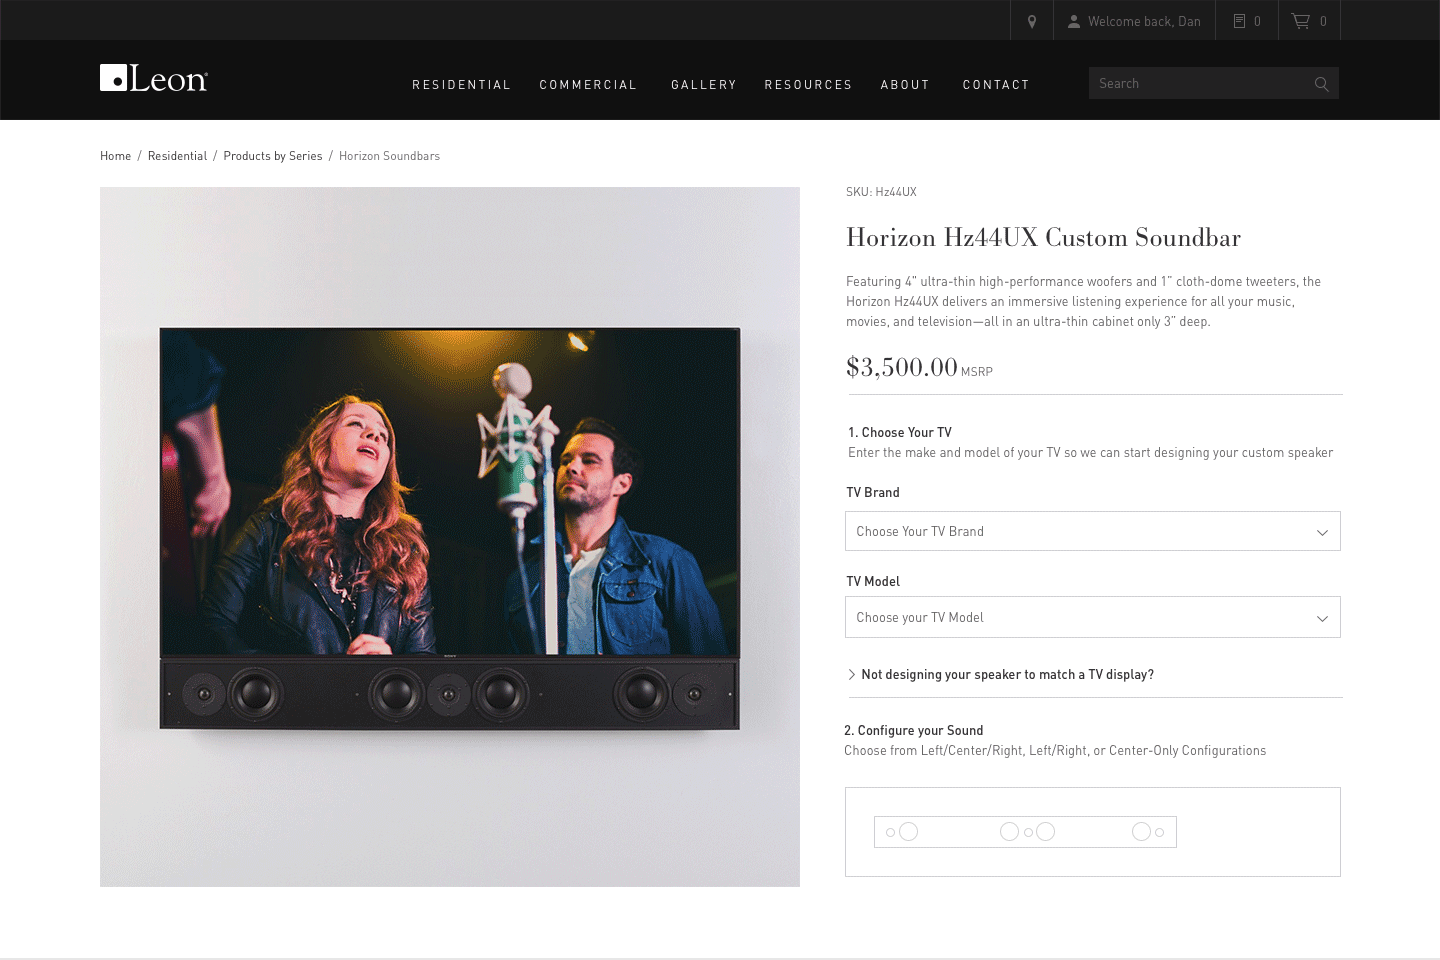Open the Residential menu

[461, 85]
